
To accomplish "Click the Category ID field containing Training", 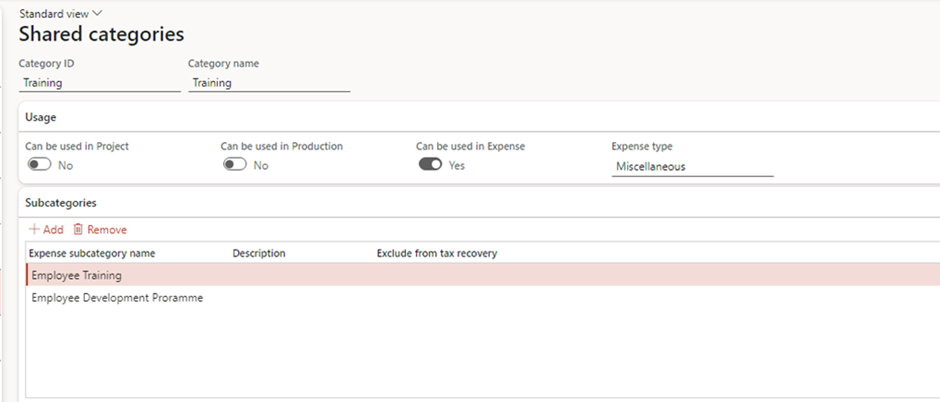I will 100,83.
